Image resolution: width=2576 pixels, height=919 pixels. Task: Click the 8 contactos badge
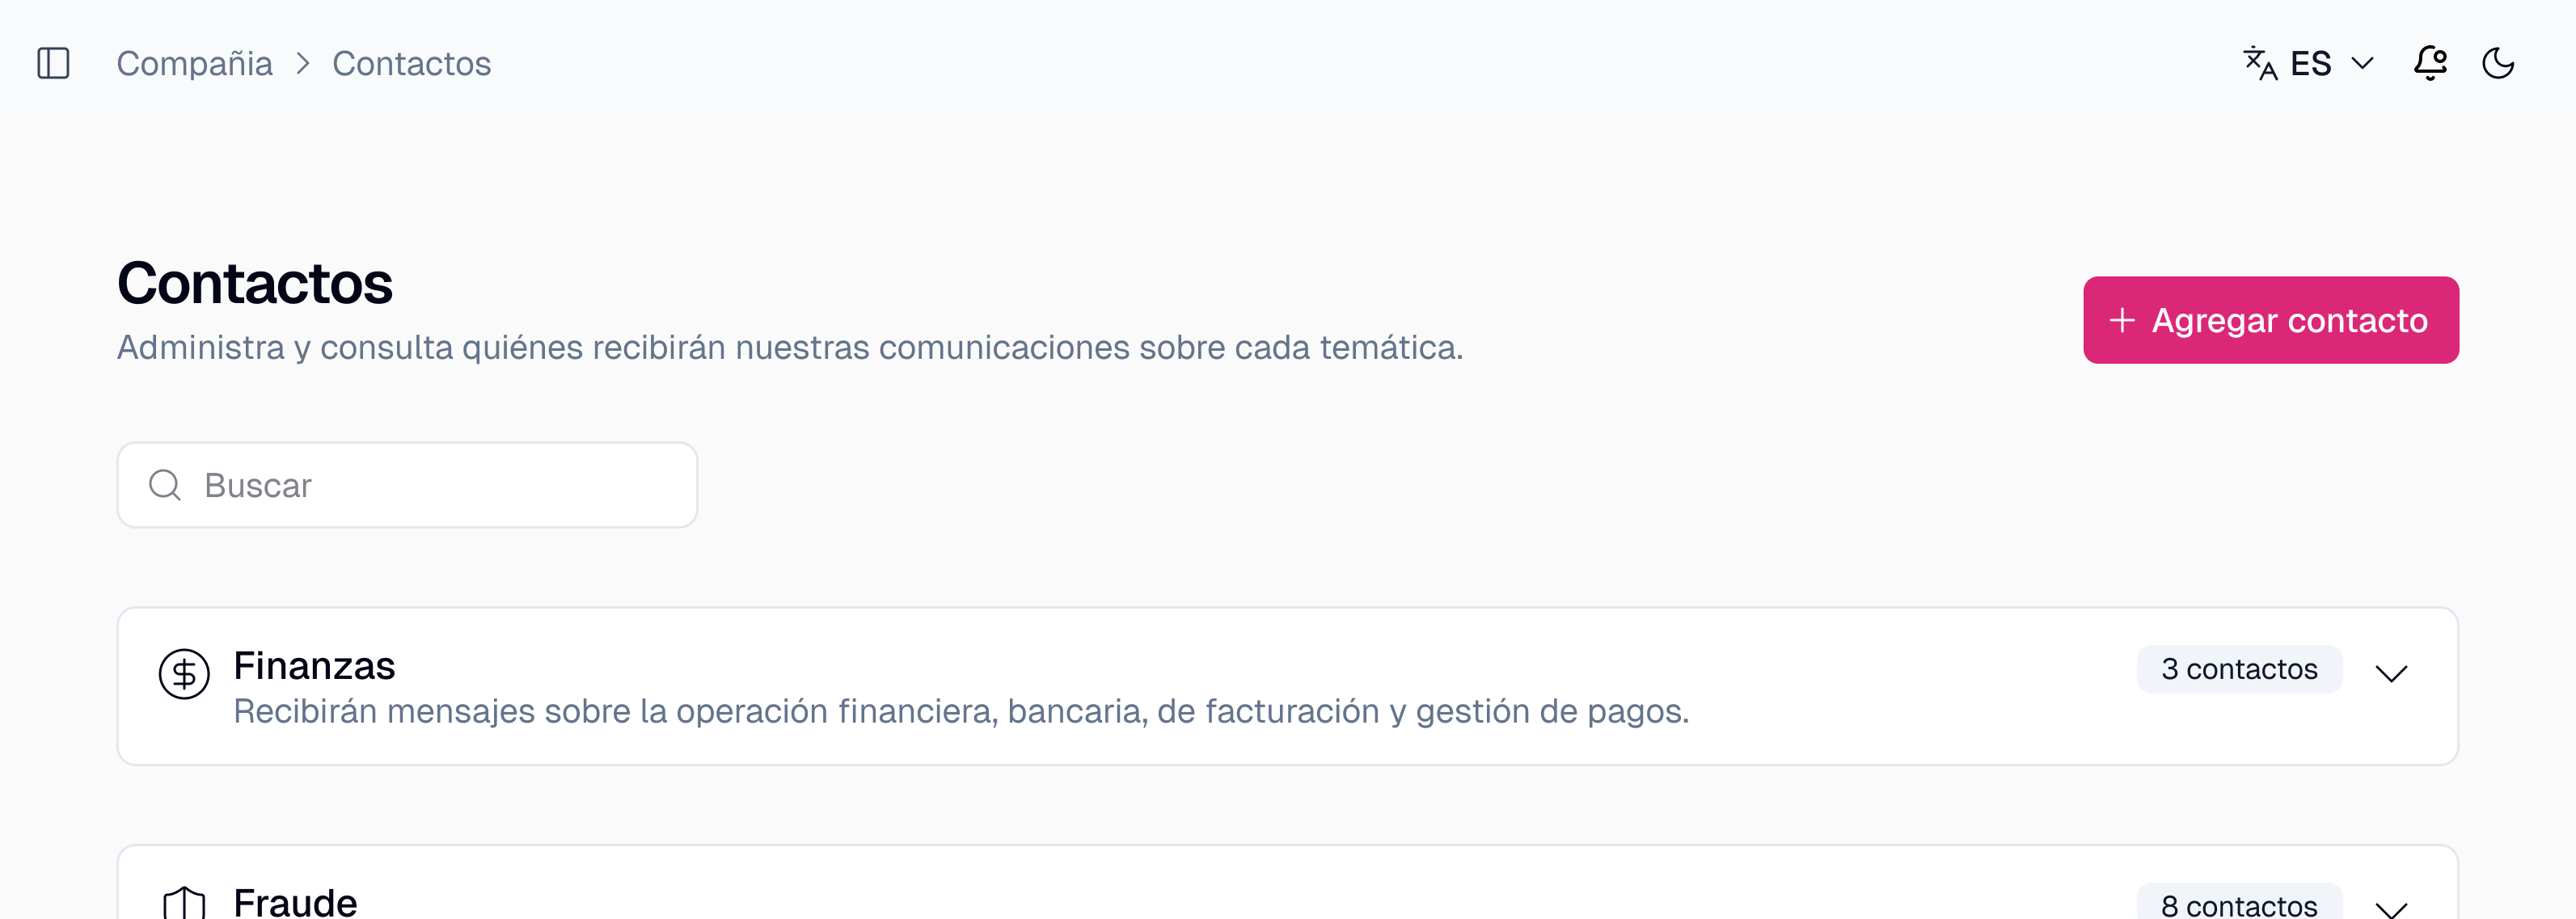tap(2239, 905)
